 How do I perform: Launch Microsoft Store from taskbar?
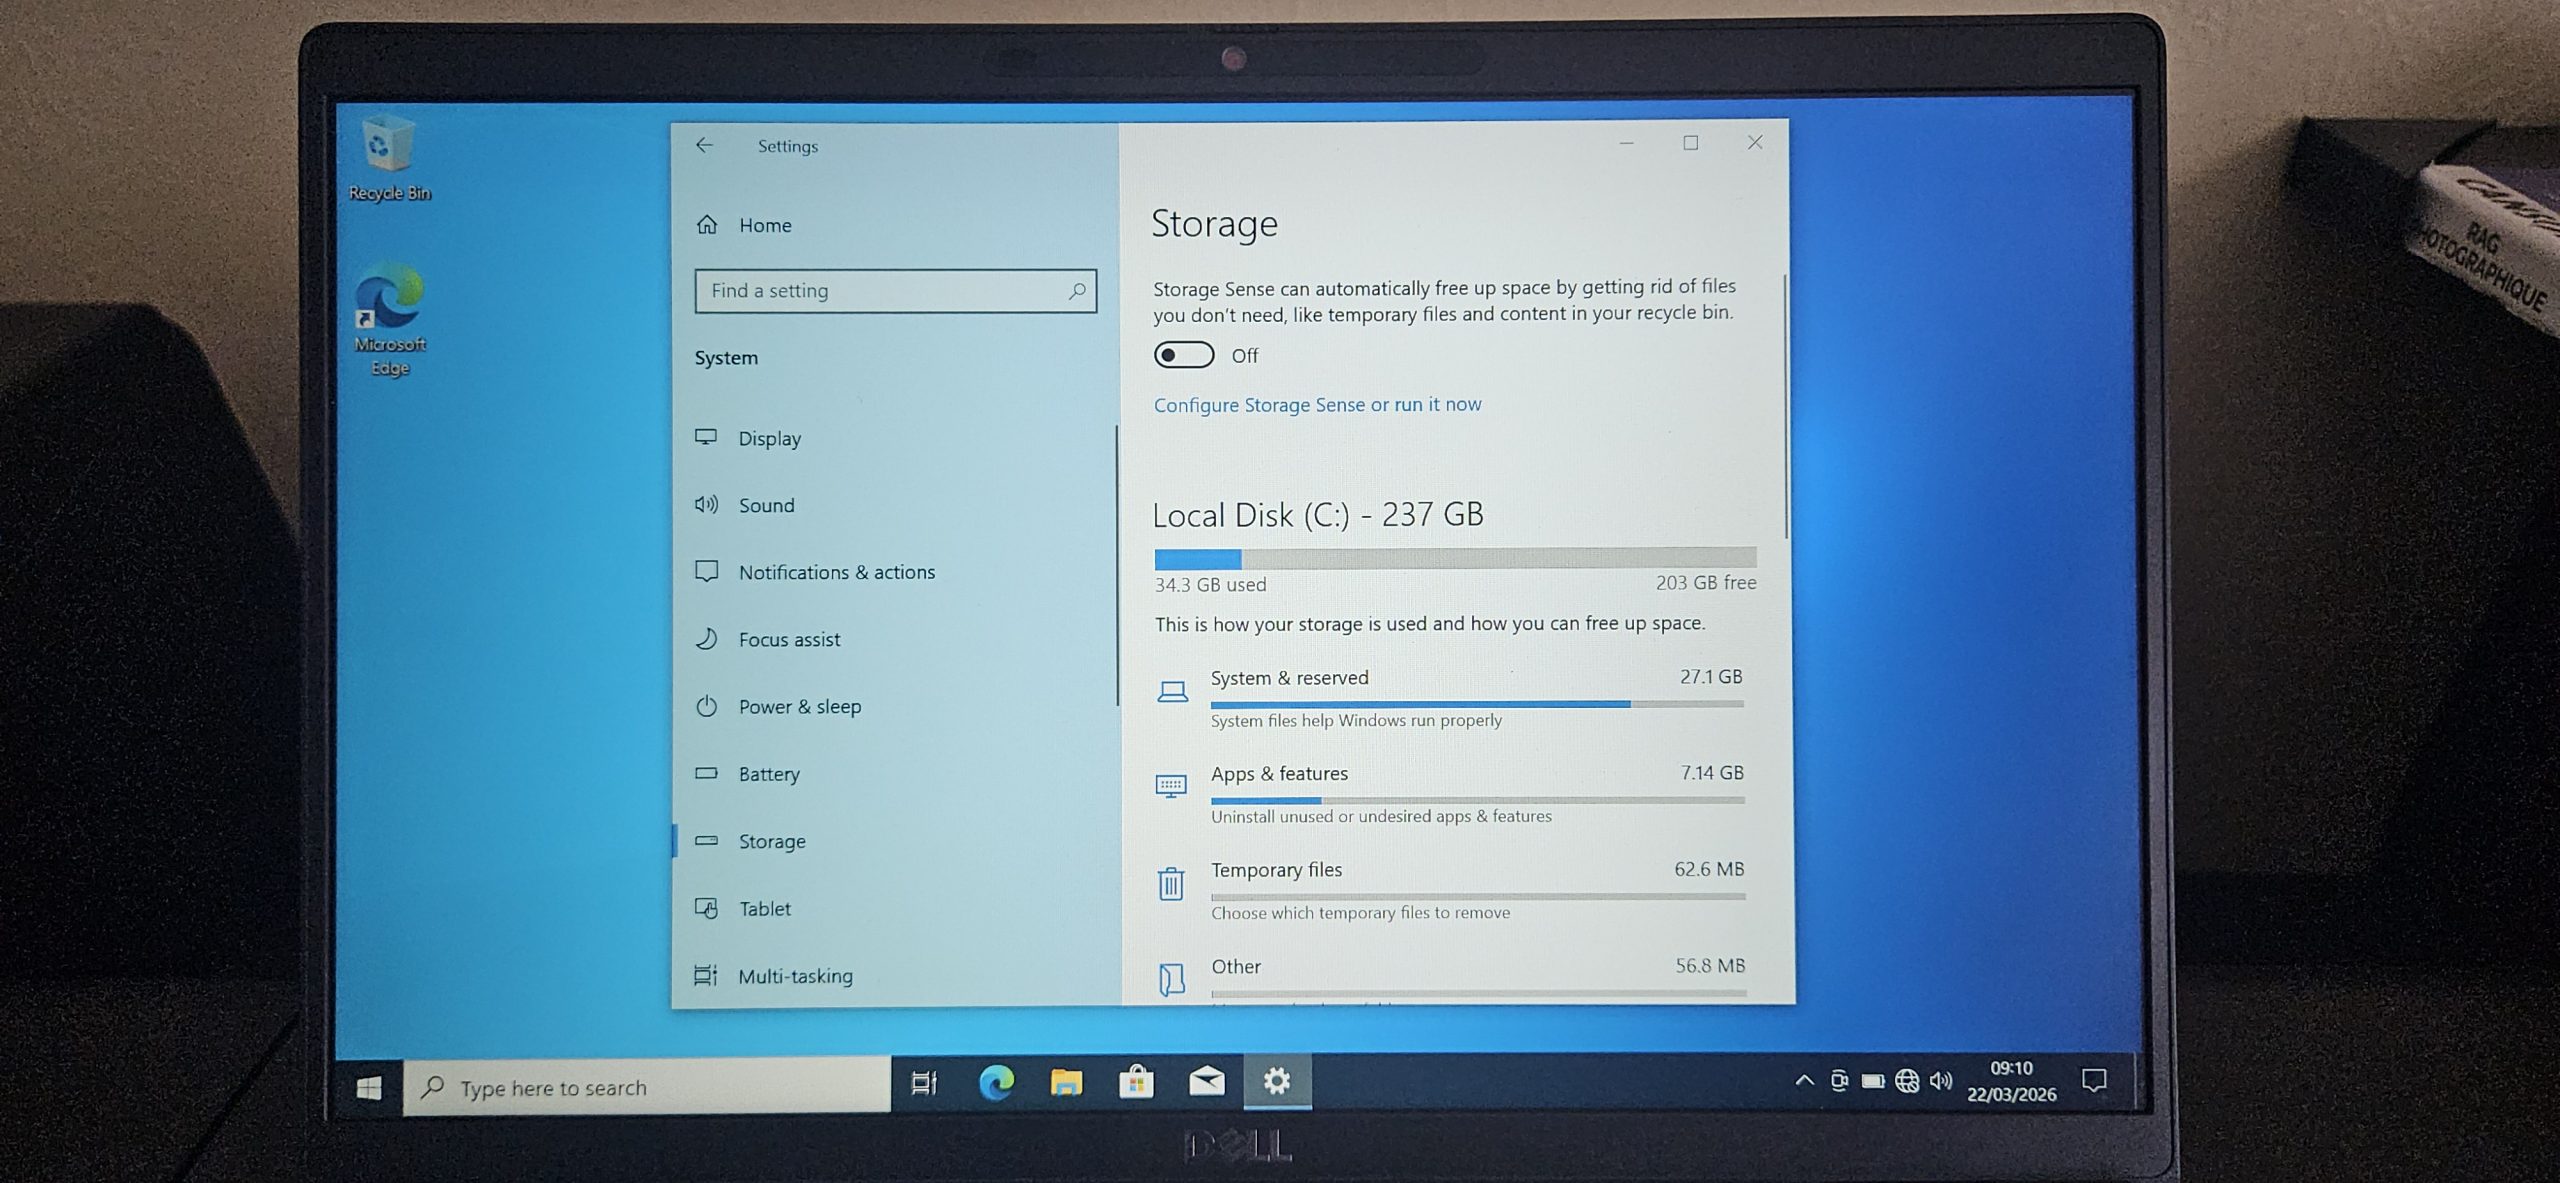[1136, 1082]
